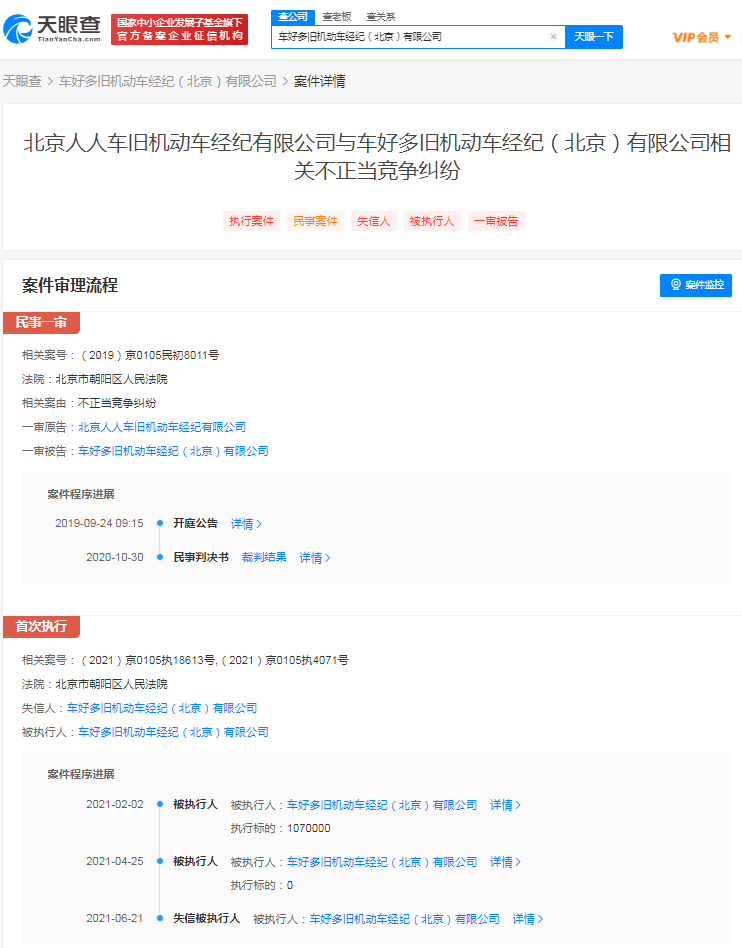
Task: Click the 案件监控 button
Action: (x=695, y=285)
